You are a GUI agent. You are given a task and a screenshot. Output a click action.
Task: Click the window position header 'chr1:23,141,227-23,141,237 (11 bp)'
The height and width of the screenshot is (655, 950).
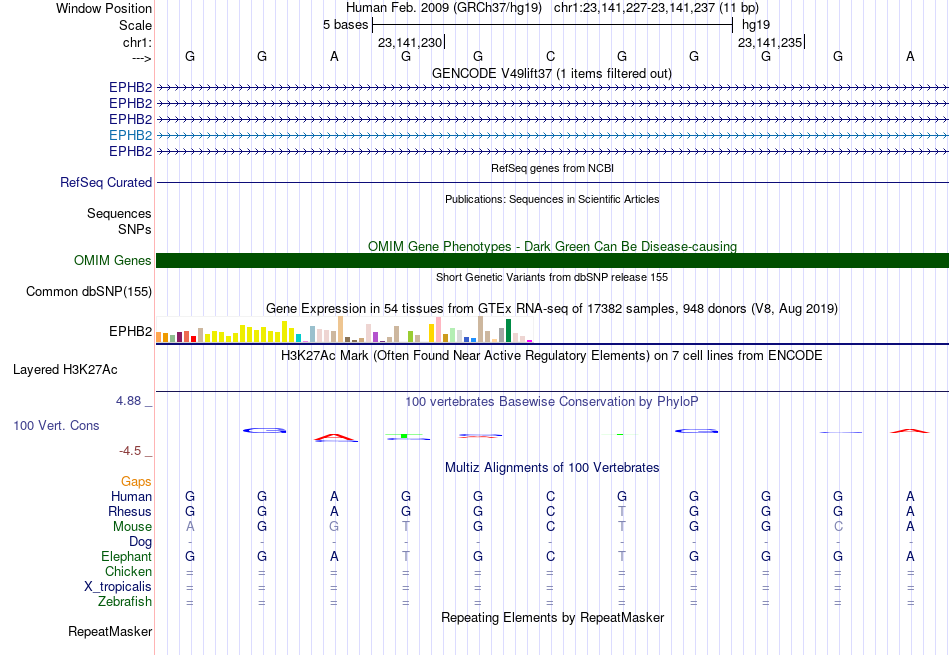click(656, 8)
